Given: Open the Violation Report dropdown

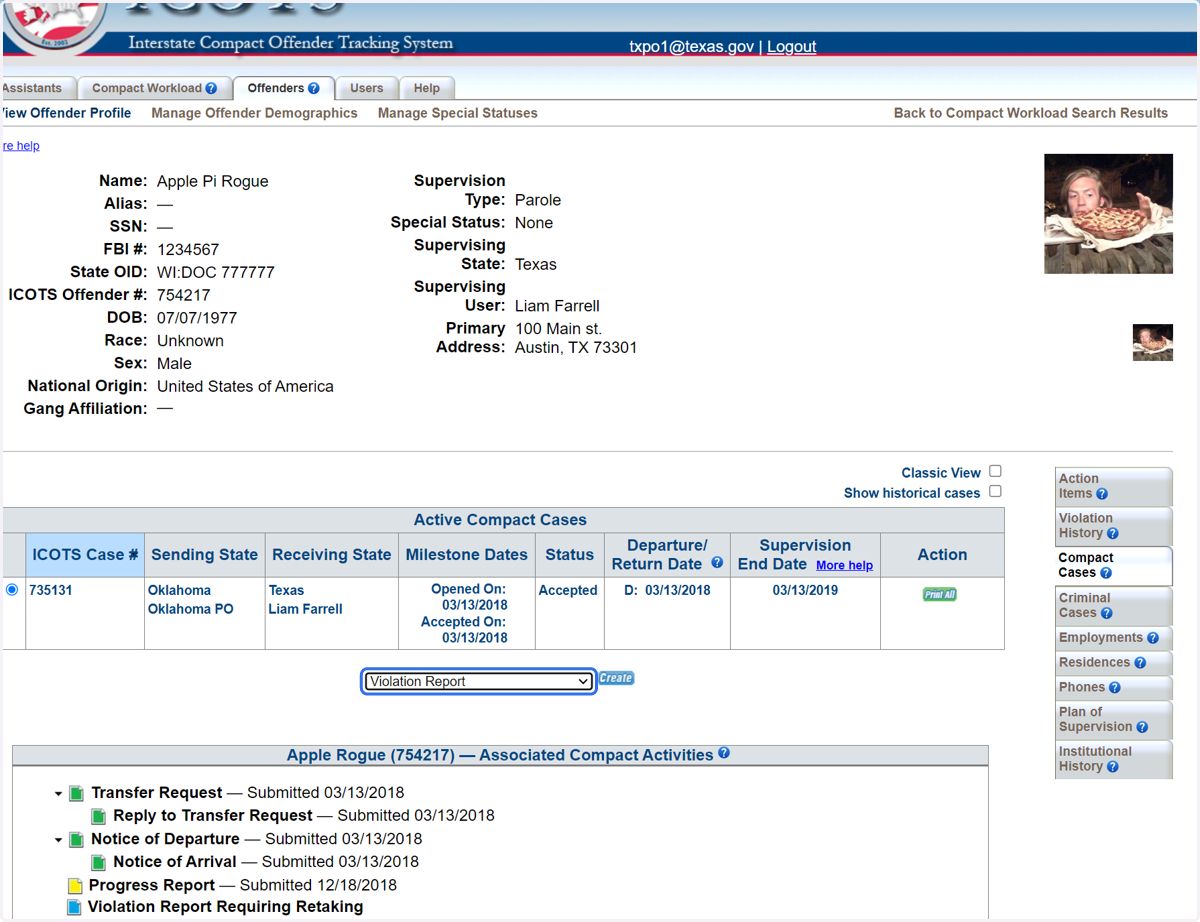Looking at the screenshot, I should click(x=479, y=681).
